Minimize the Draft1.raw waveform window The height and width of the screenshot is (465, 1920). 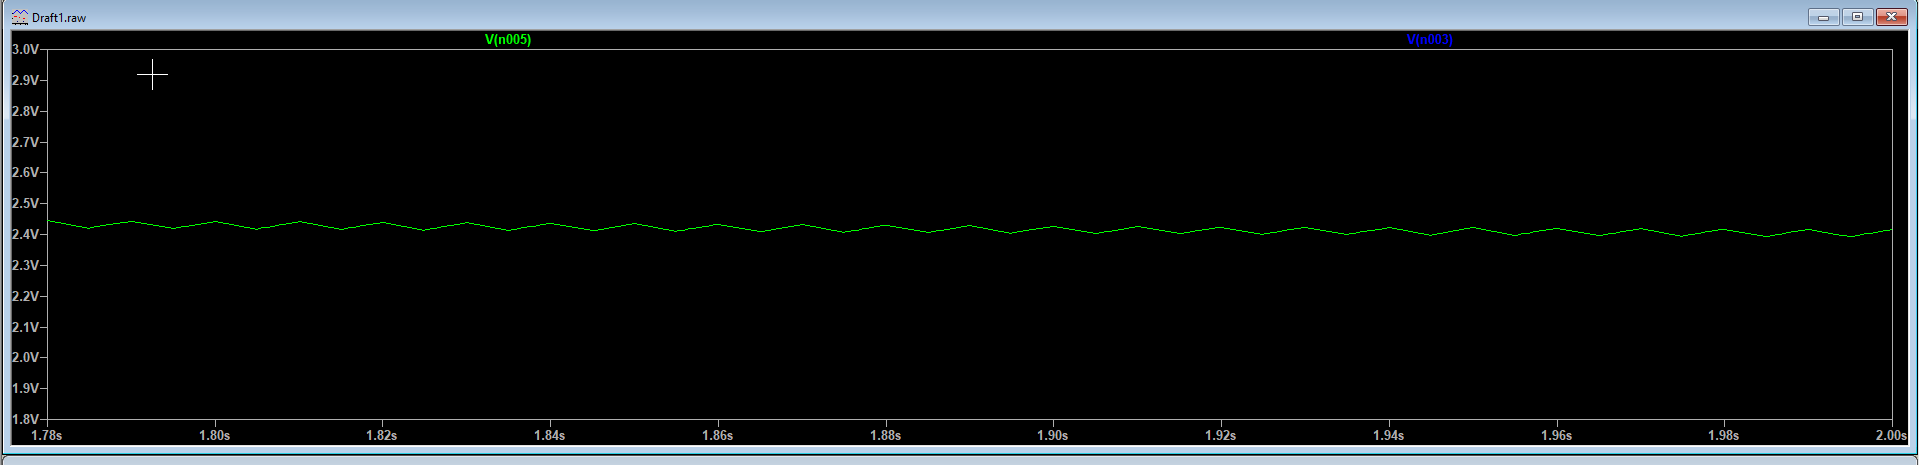coord(1823,17)
